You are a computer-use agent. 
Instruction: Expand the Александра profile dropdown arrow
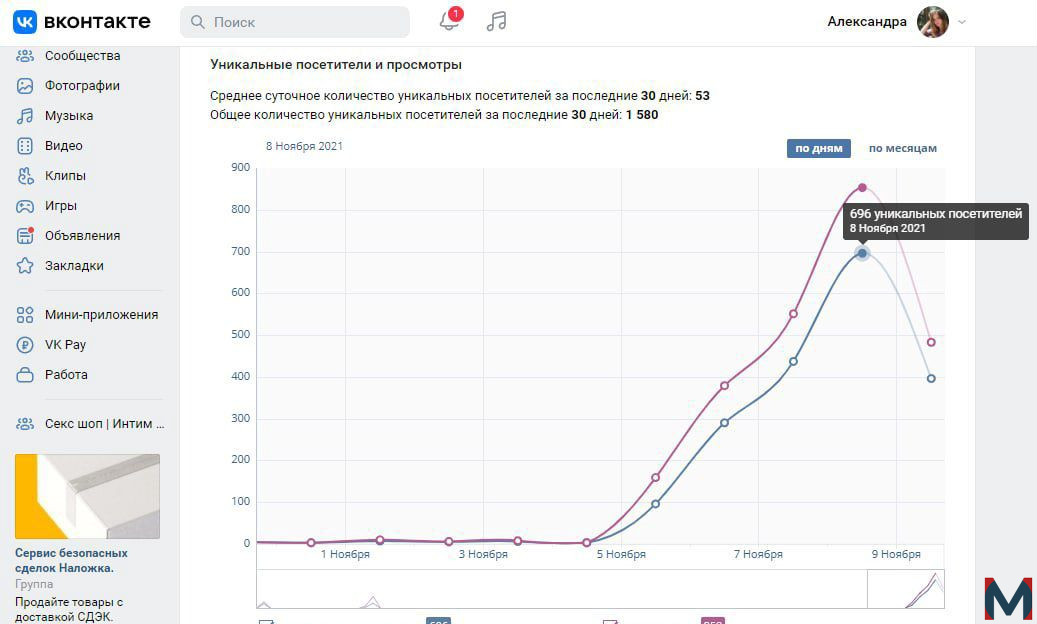(x=962, y=22)
